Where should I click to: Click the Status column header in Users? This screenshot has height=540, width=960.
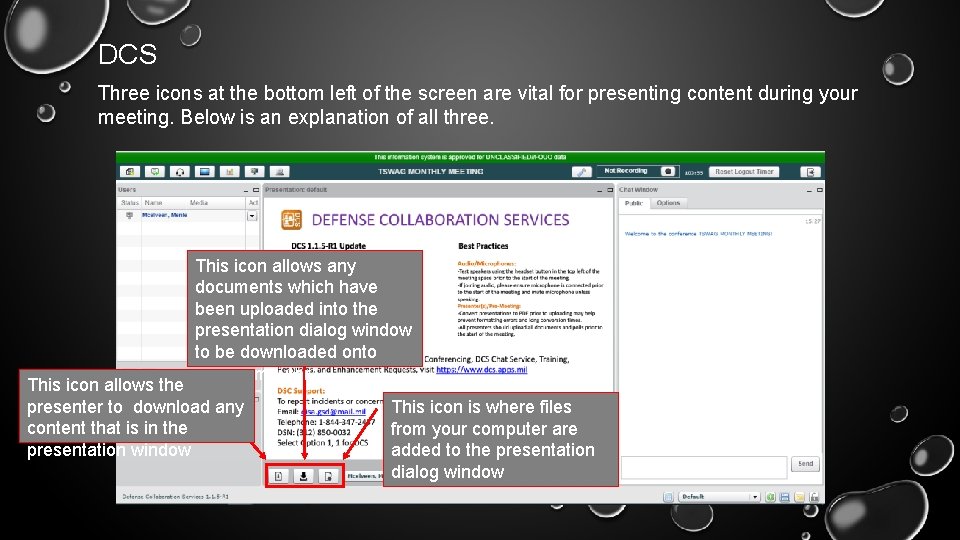(x=129, y=203)
